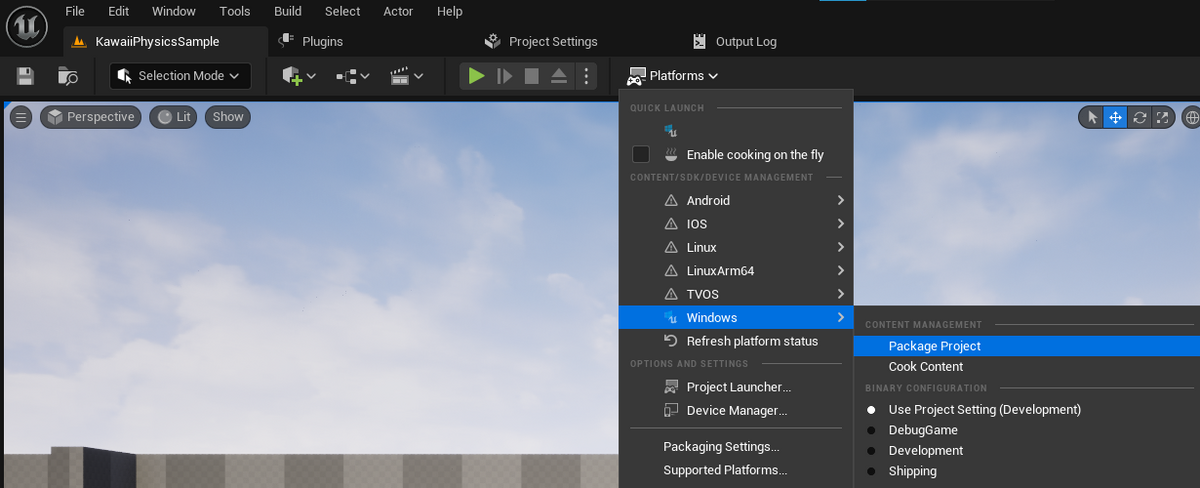Open the Cinematics clapperboard icon
Viewport: 1200px width, 488px height.
(x=406, y=76)
